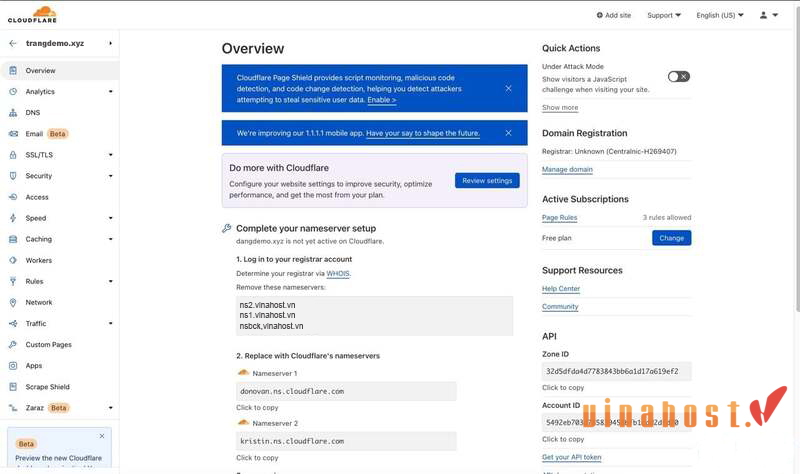Click the Email envelope icon
The image size is (800, 474).
13,134
